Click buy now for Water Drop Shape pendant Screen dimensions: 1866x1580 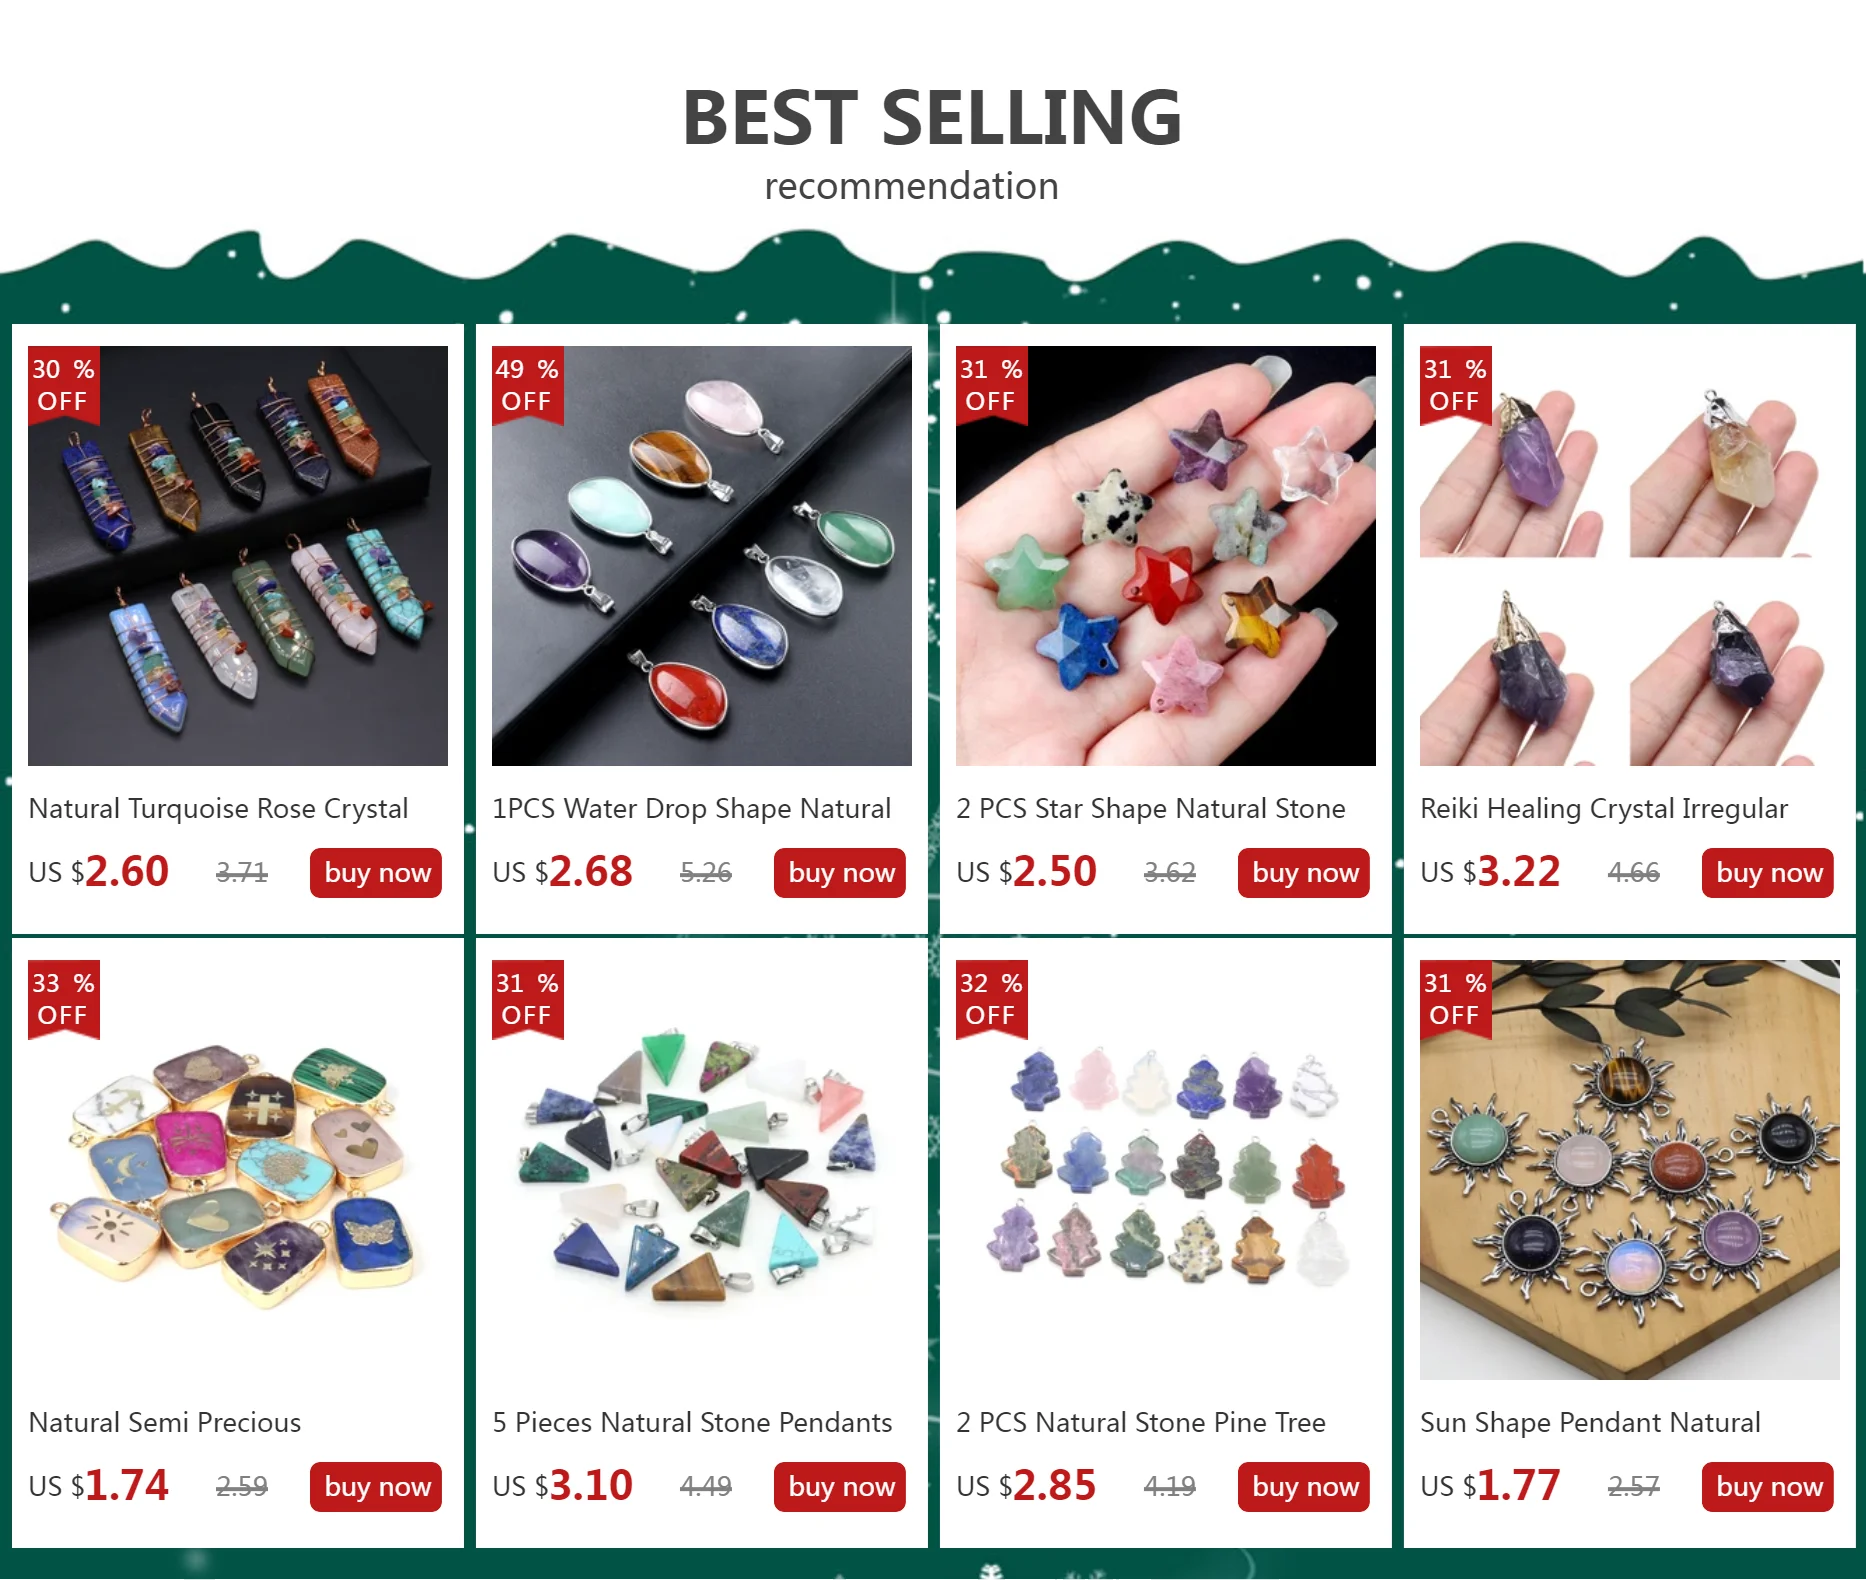tap(840, 873)
